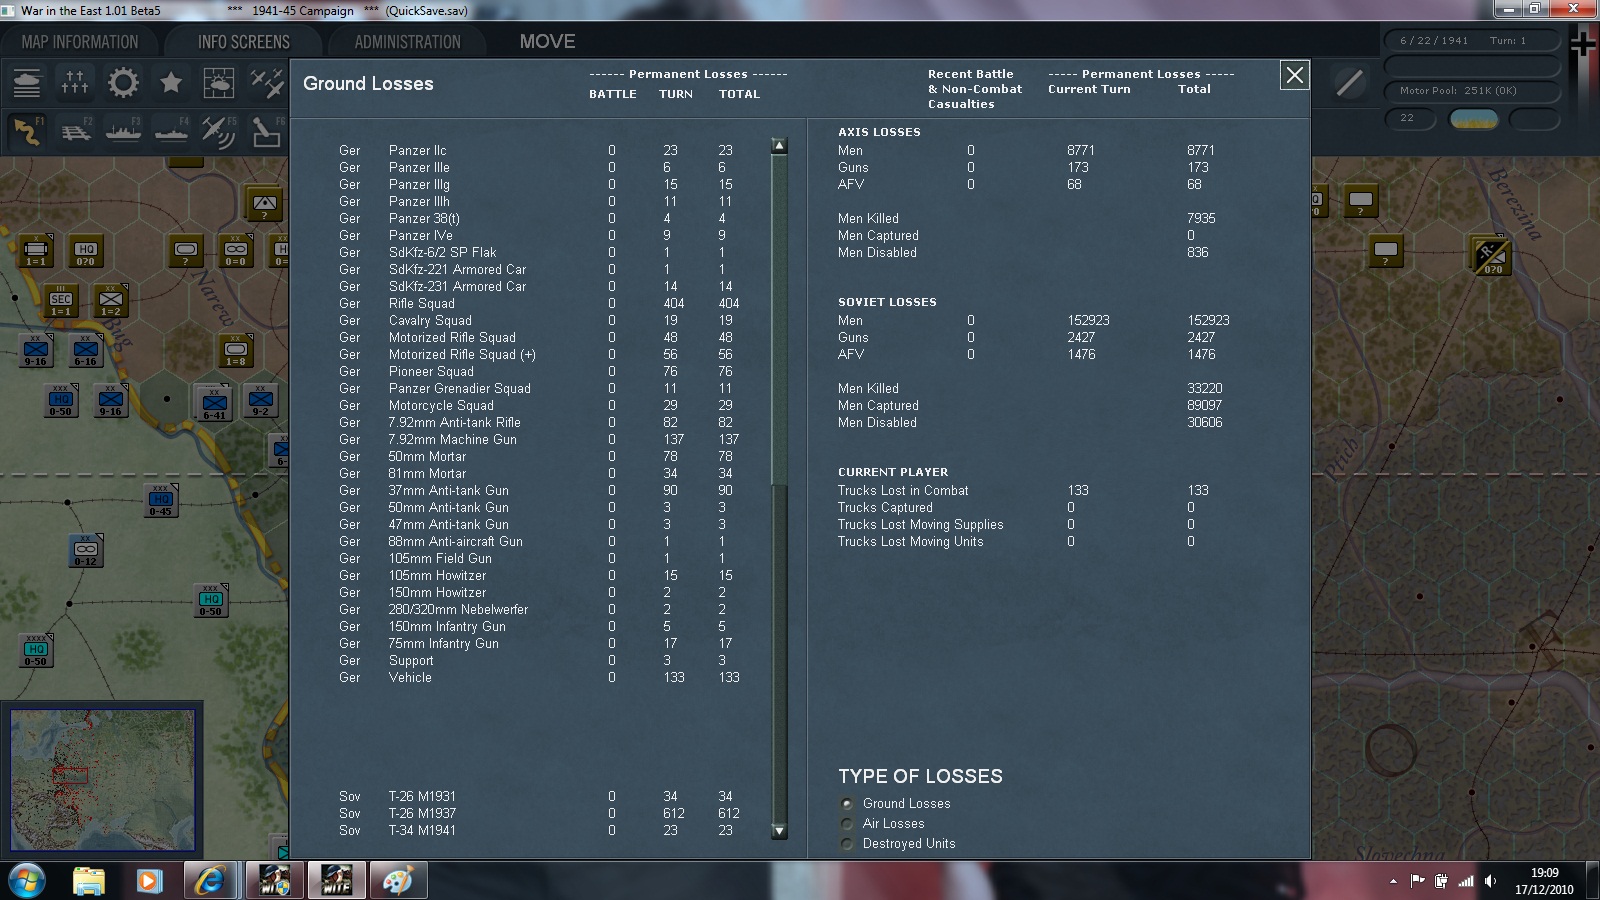Viewport: 1600px width, 900px height.
Task: Click the Trucks Lost in Combat label
Action: tap(903, 490)
